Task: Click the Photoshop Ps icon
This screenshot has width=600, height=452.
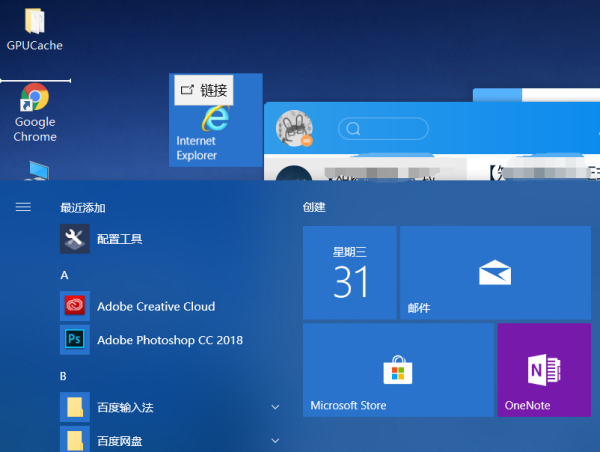Action: (x=75, y=339)
